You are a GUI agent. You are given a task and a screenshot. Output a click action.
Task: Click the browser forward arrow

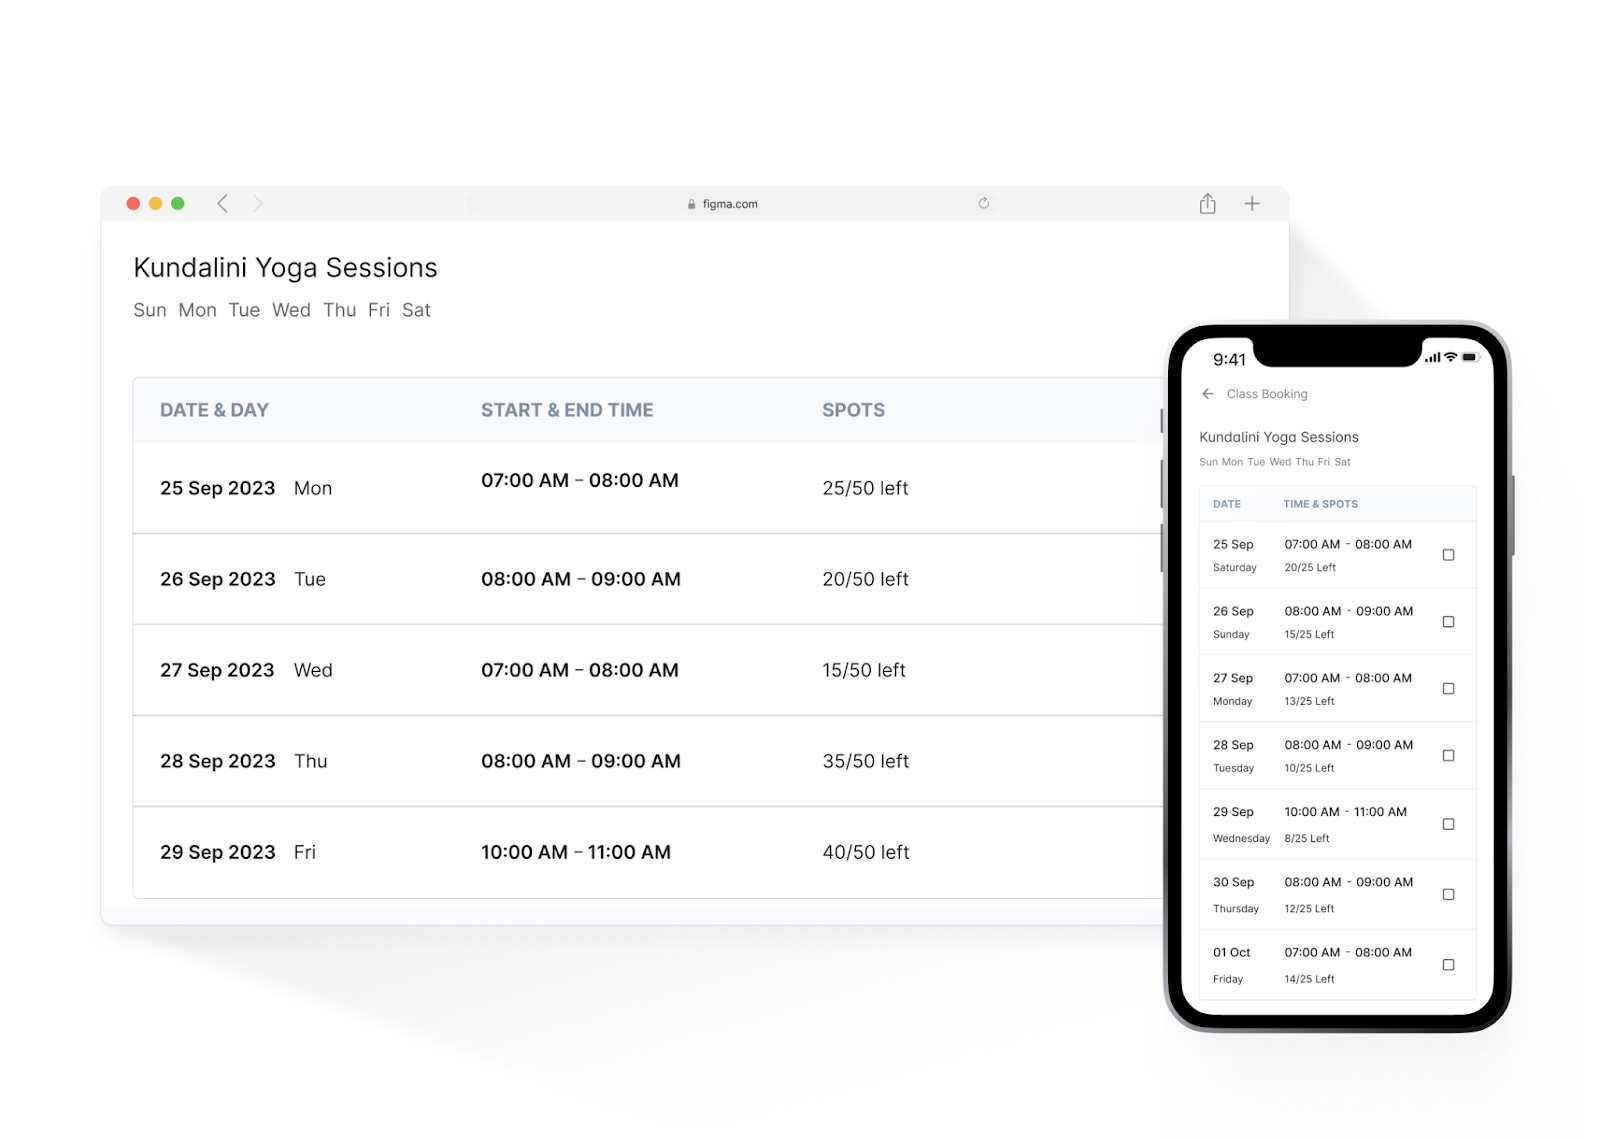click(x=258, y=203)
